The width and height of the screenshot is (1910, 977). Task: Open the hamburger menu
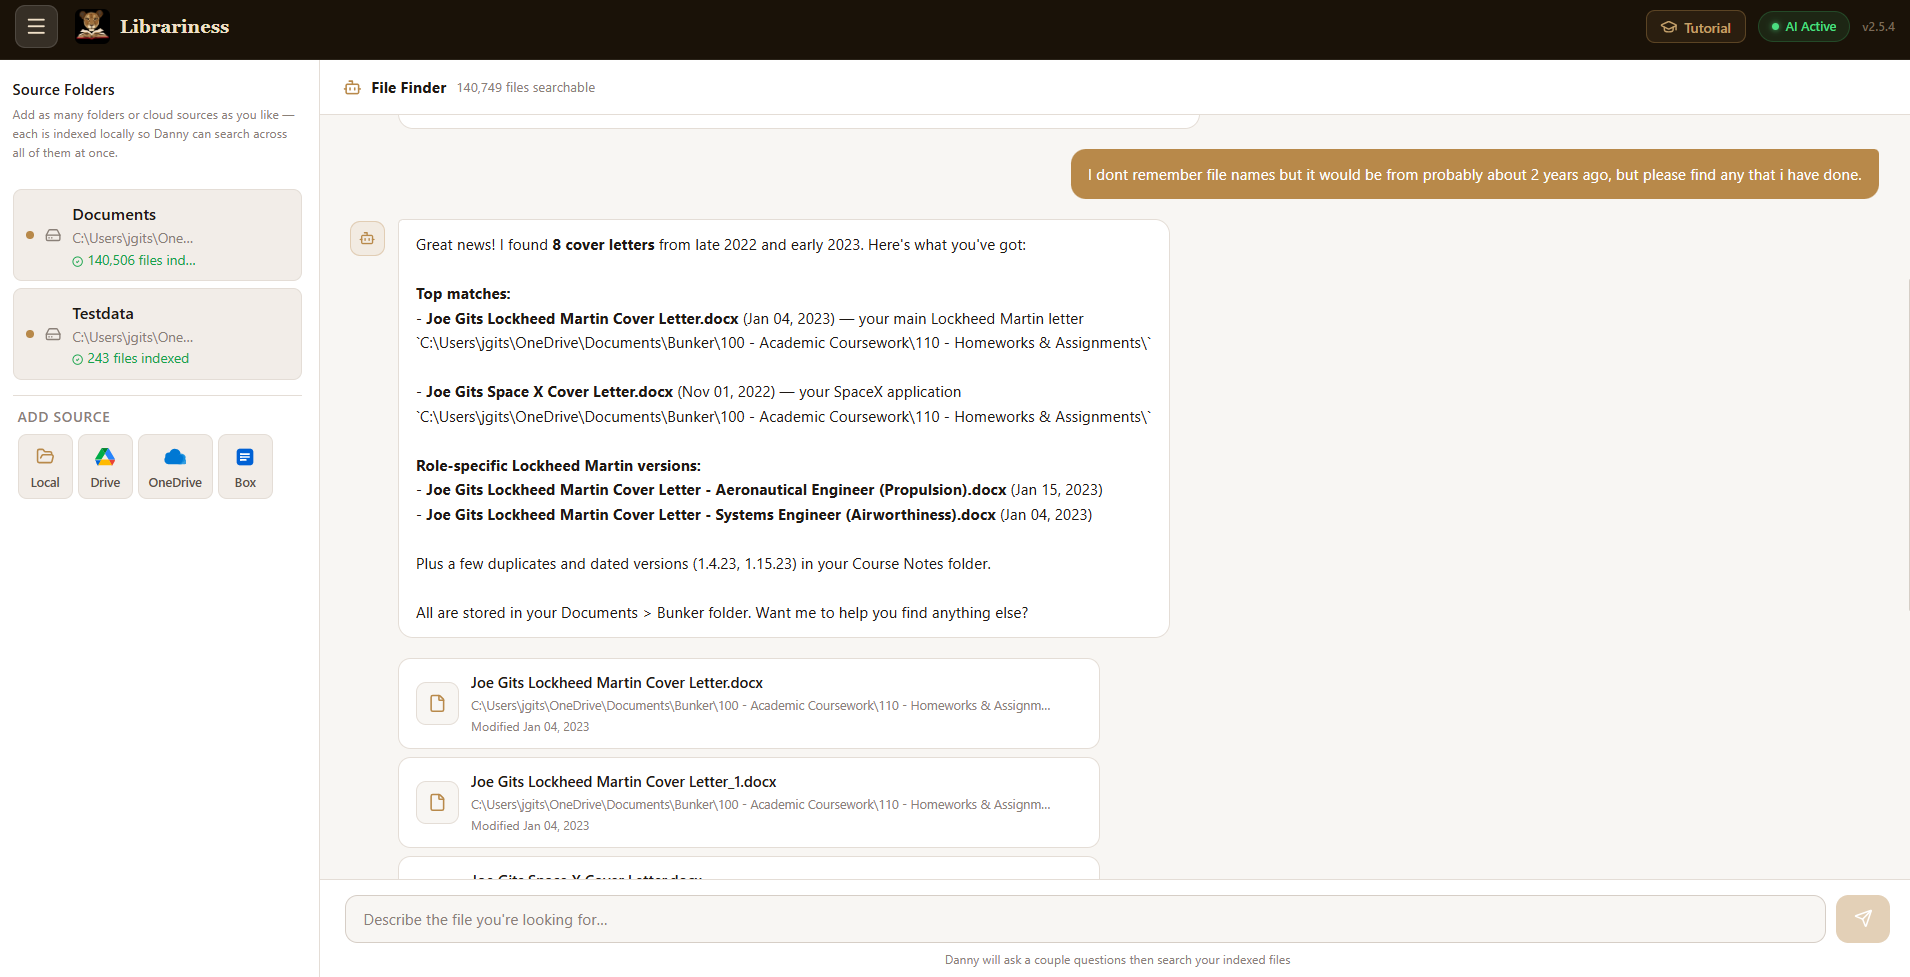(36, 27)
